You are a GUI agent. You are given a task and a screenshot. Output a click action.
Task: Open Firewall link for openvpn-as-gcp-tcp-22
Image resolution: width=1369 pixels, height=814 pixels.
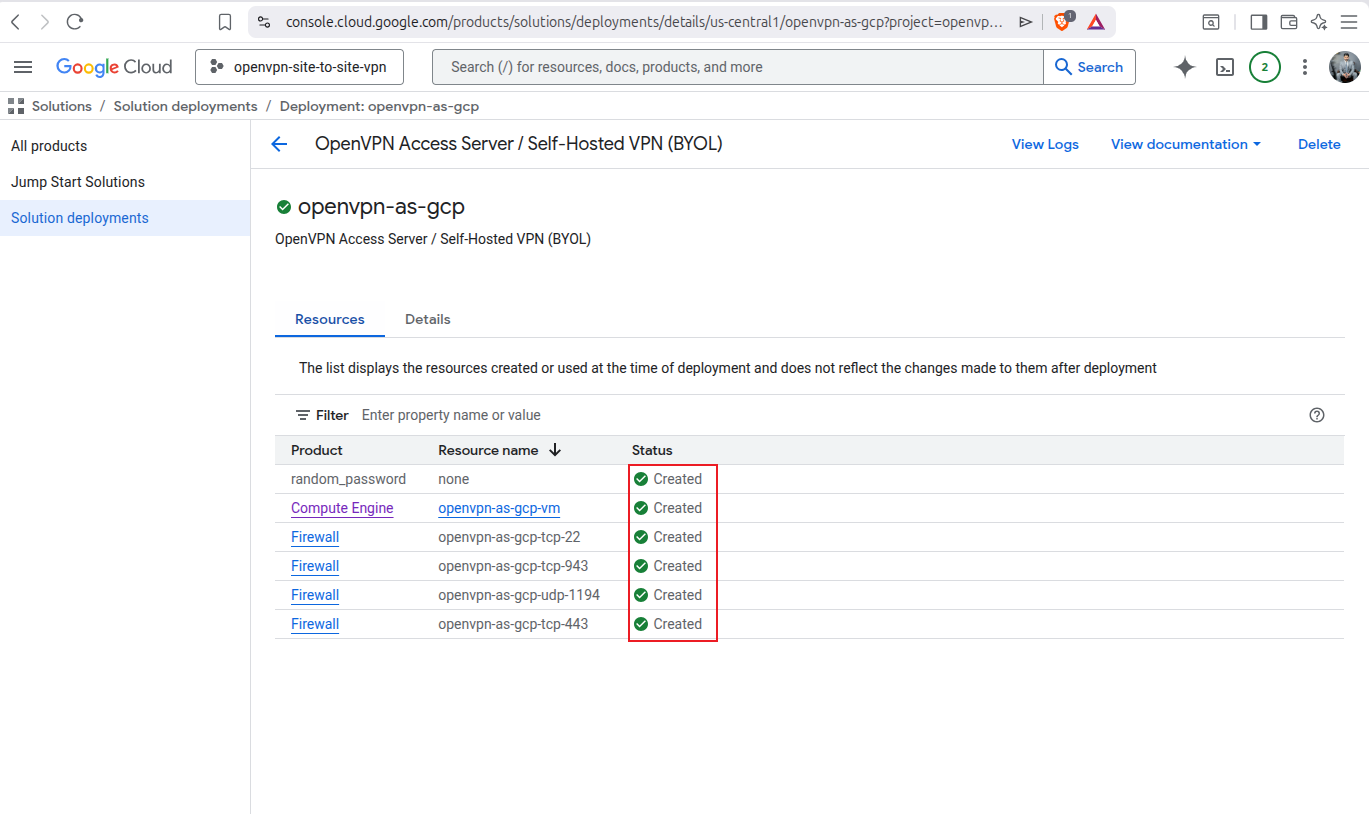[x=315, y=537]
